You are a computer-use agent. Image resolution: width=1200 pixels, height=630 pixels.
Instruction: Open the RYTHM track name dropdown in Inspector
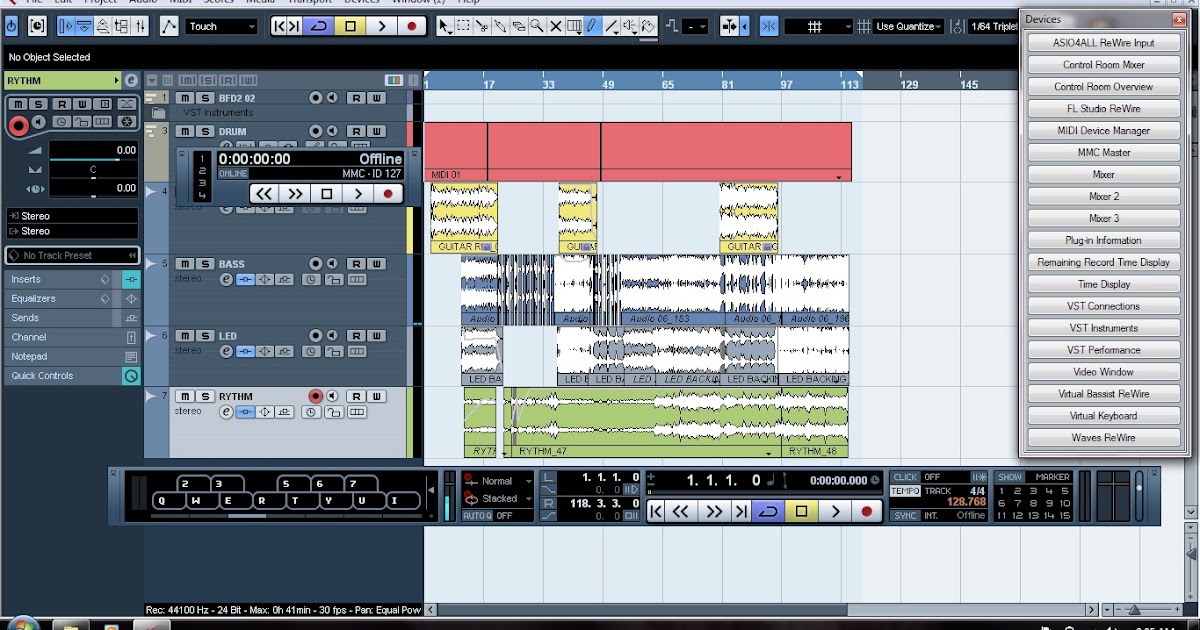coord(62,80)
